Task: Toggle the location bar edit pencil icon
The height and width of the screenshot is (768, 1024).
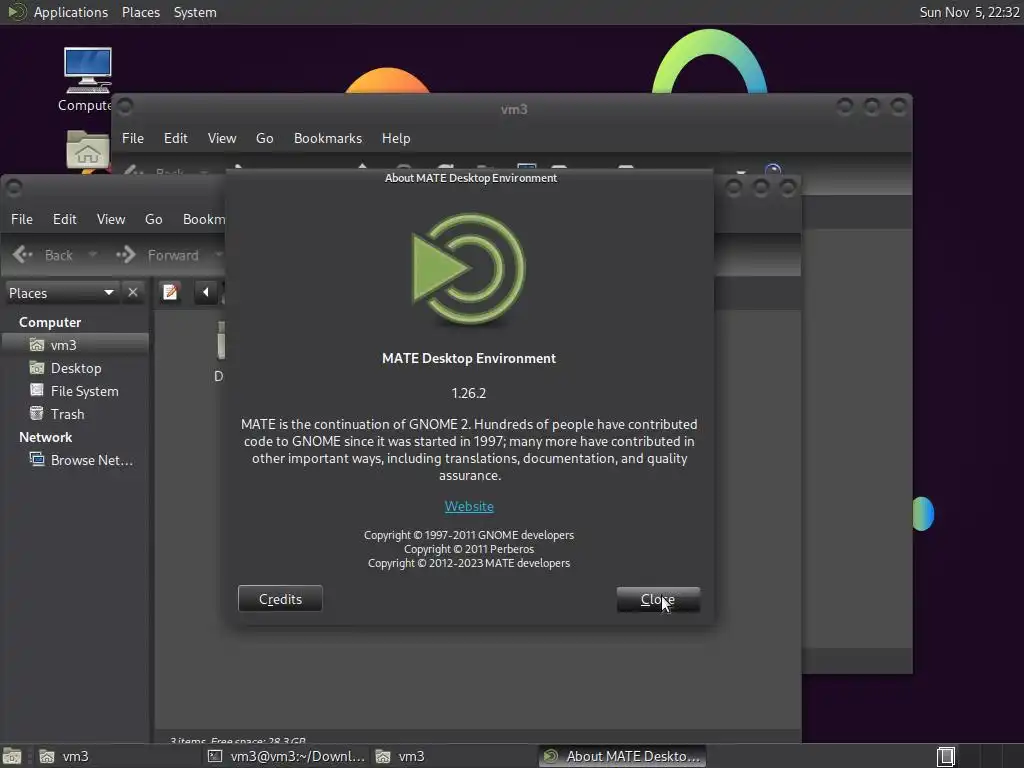Action: pyautogui.click(x=170, y=292)
